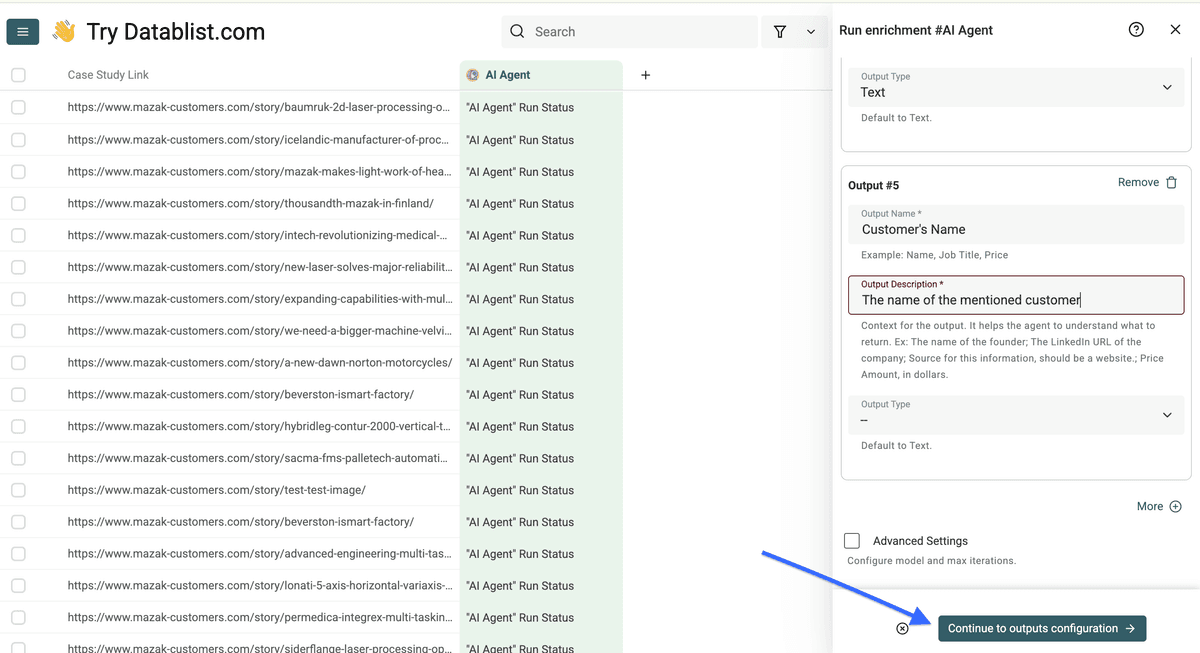
Task: Open the help question mark icon
Action: pos(1136,30)
